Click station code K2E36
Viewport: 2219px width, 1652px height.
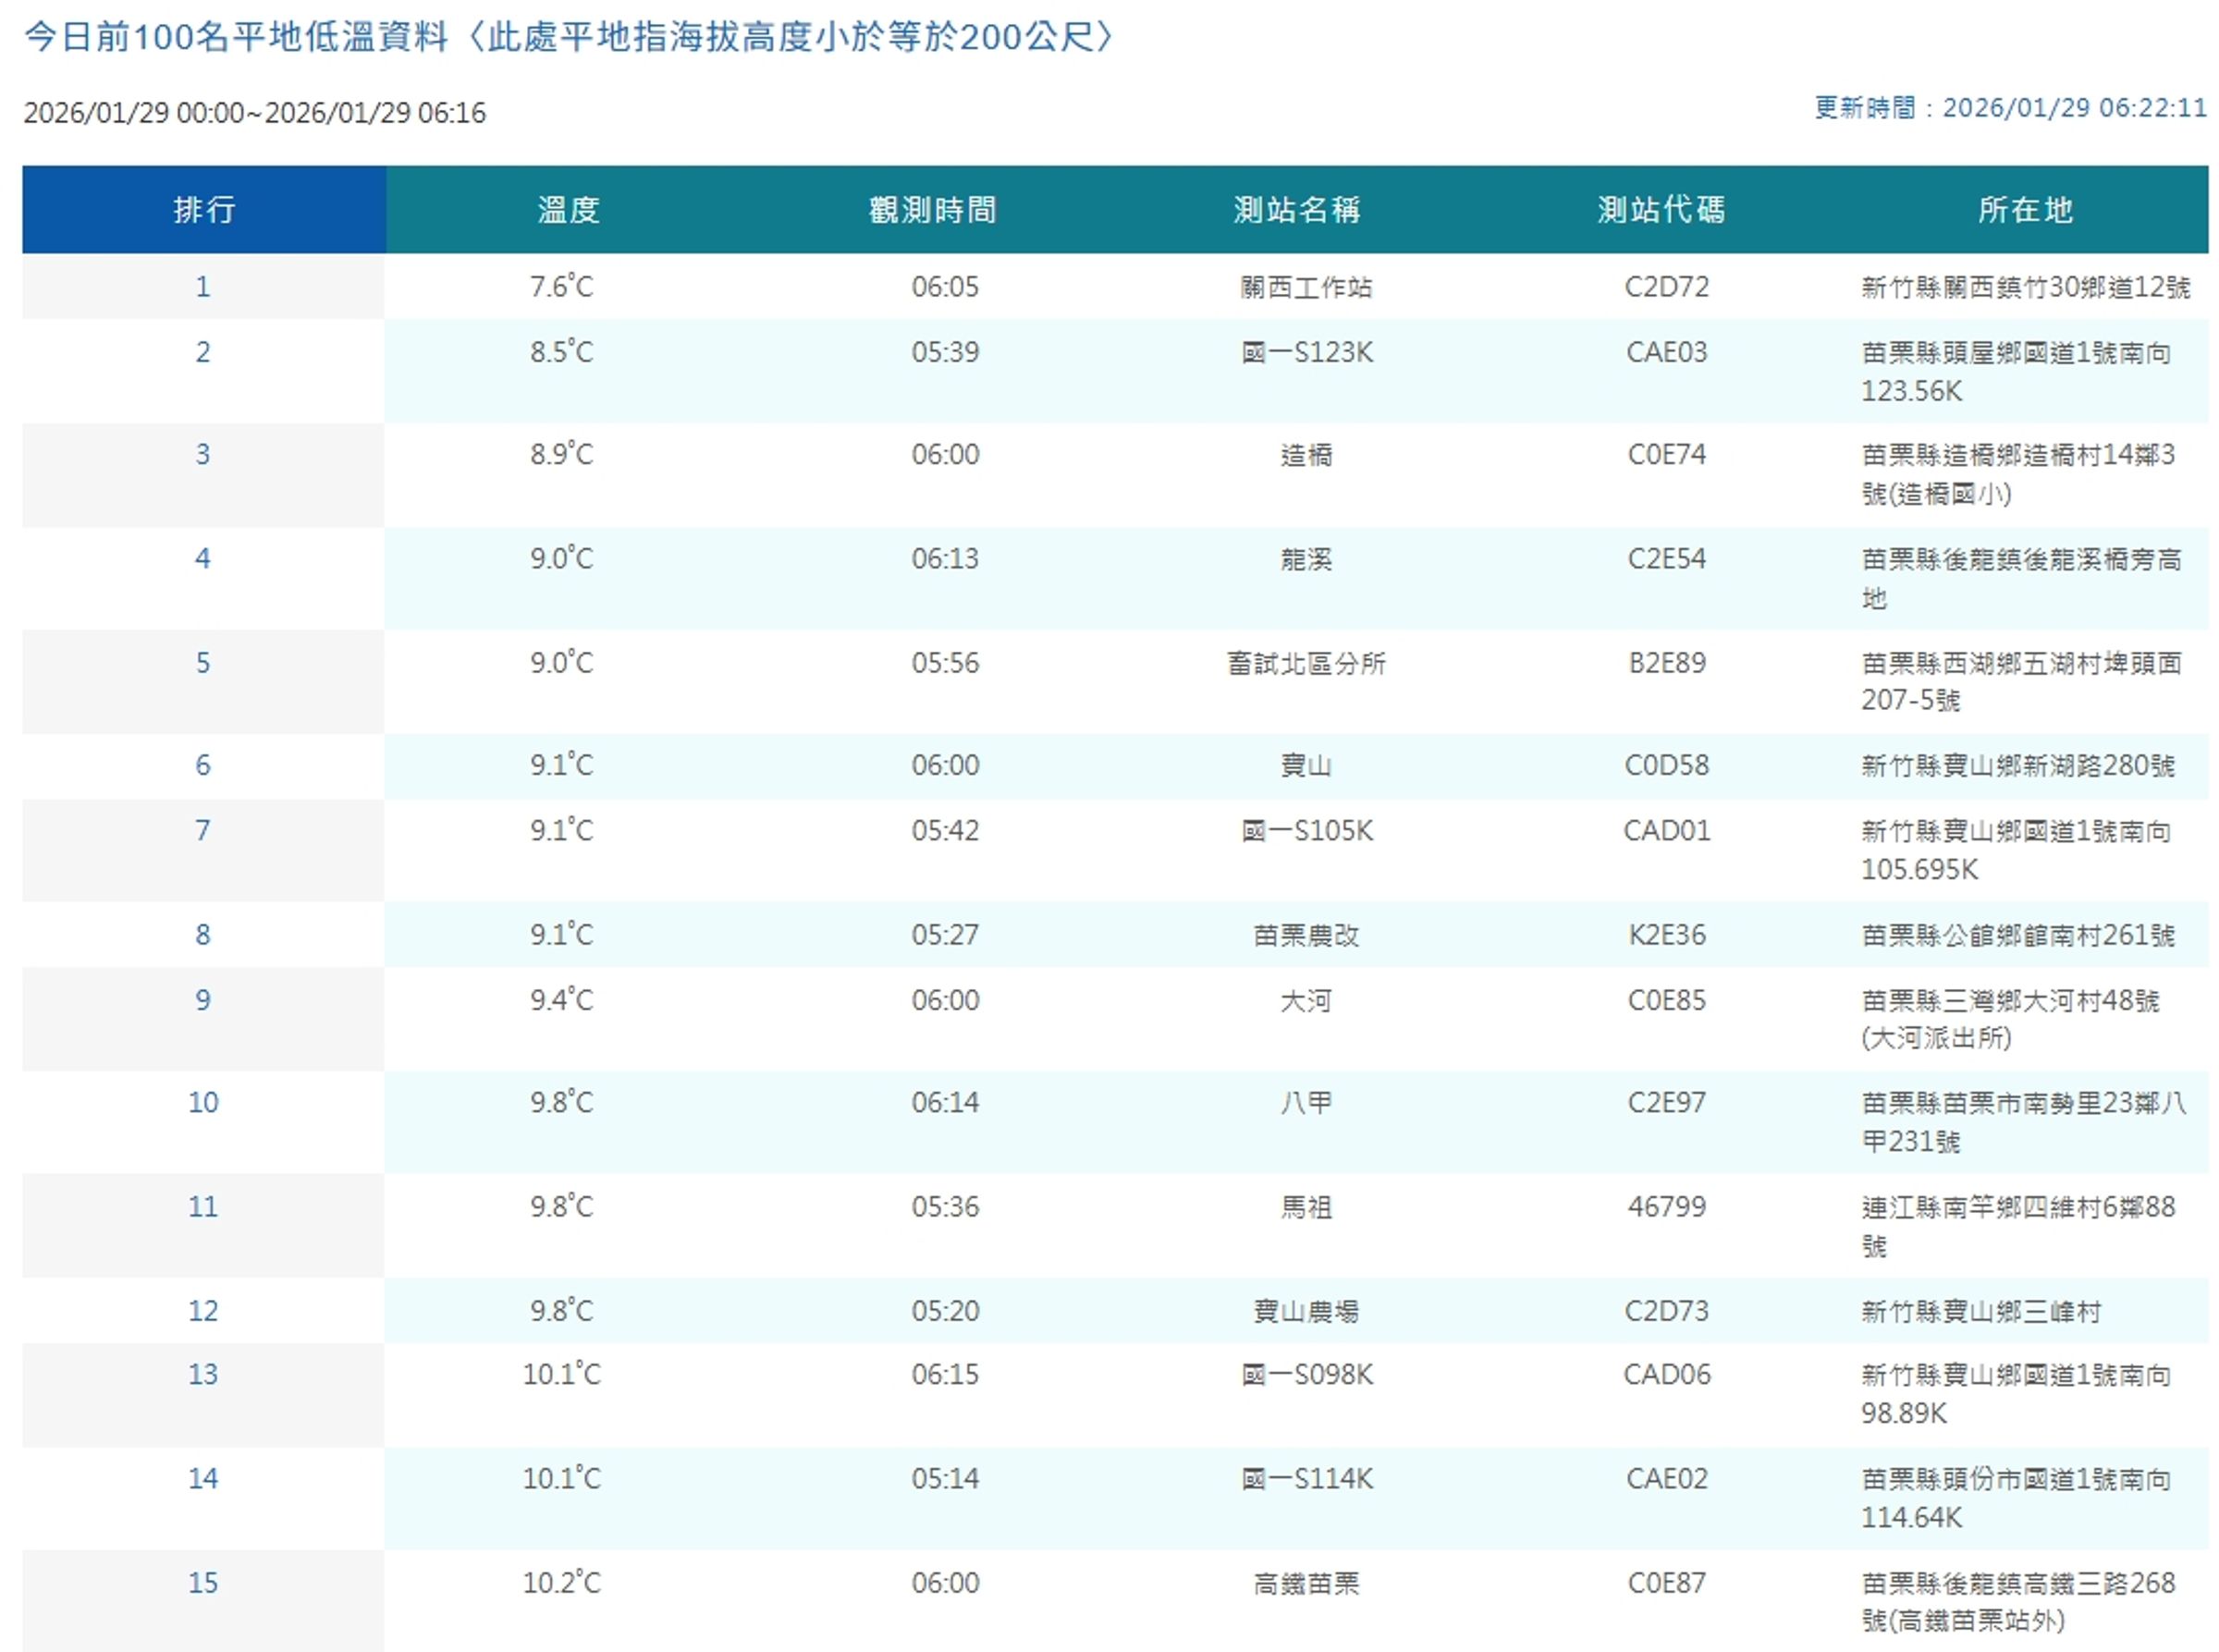(x=1667, y=935)
